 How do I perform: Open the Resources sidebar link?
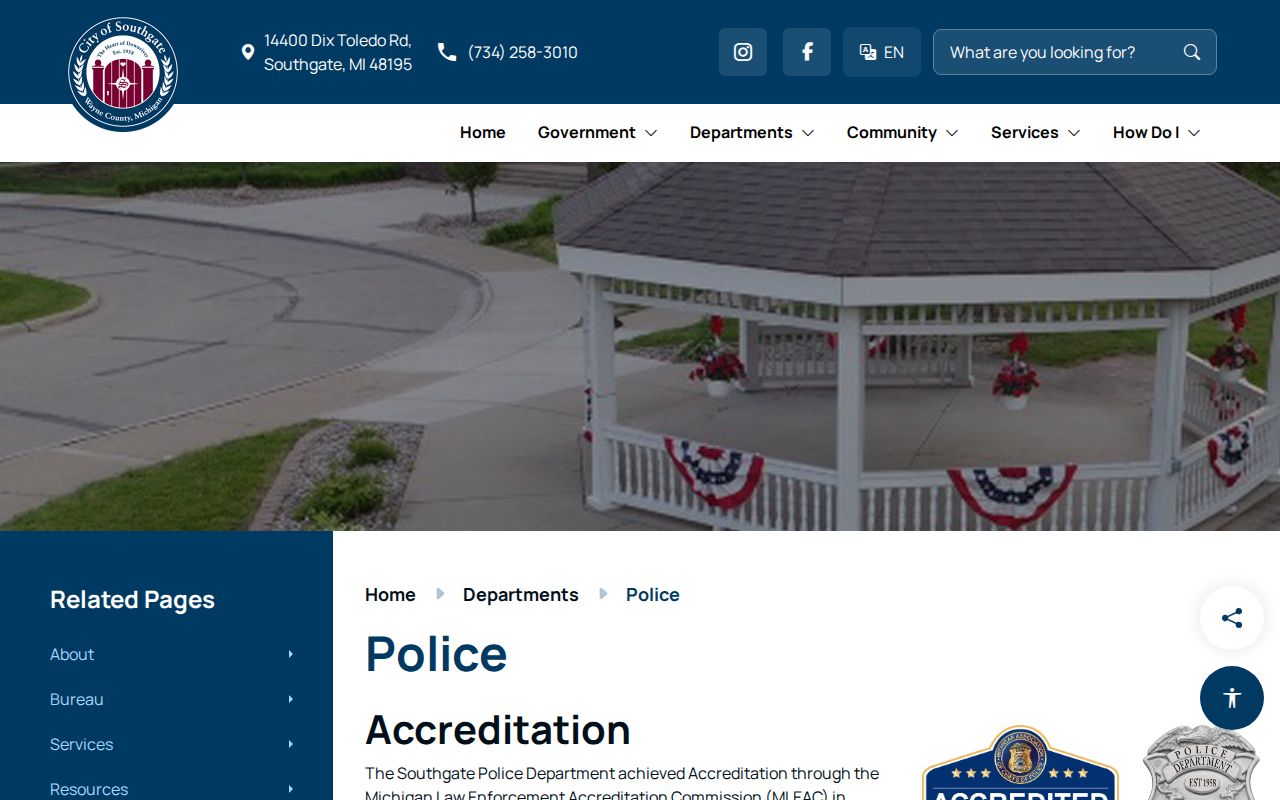[x=89, y=789]
